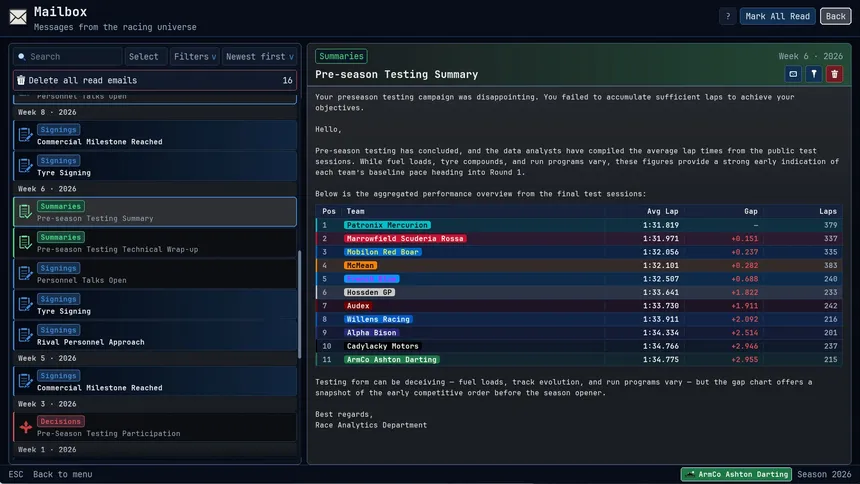Click the Back button
The image size is (860, 484).
click(x=835, y=16)
